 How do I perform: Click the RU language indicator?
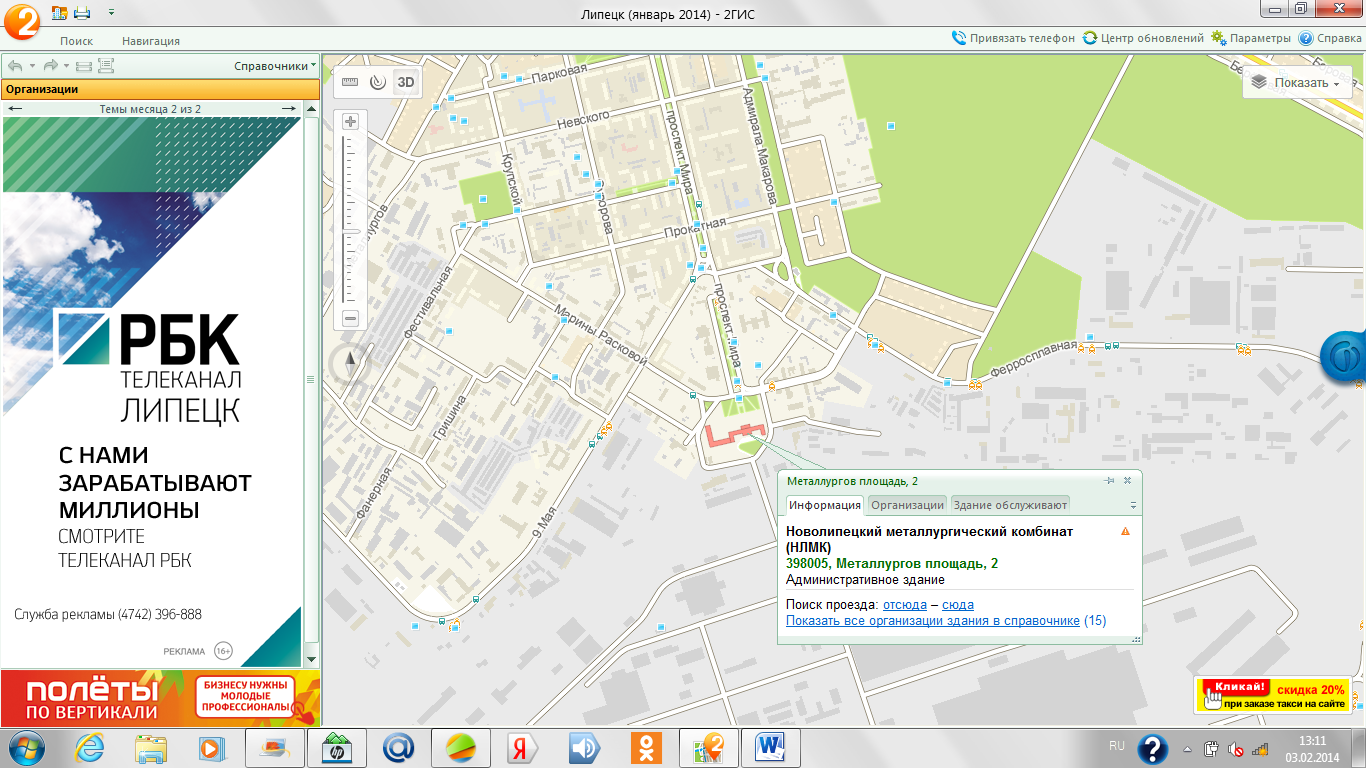pos(1117,746)
